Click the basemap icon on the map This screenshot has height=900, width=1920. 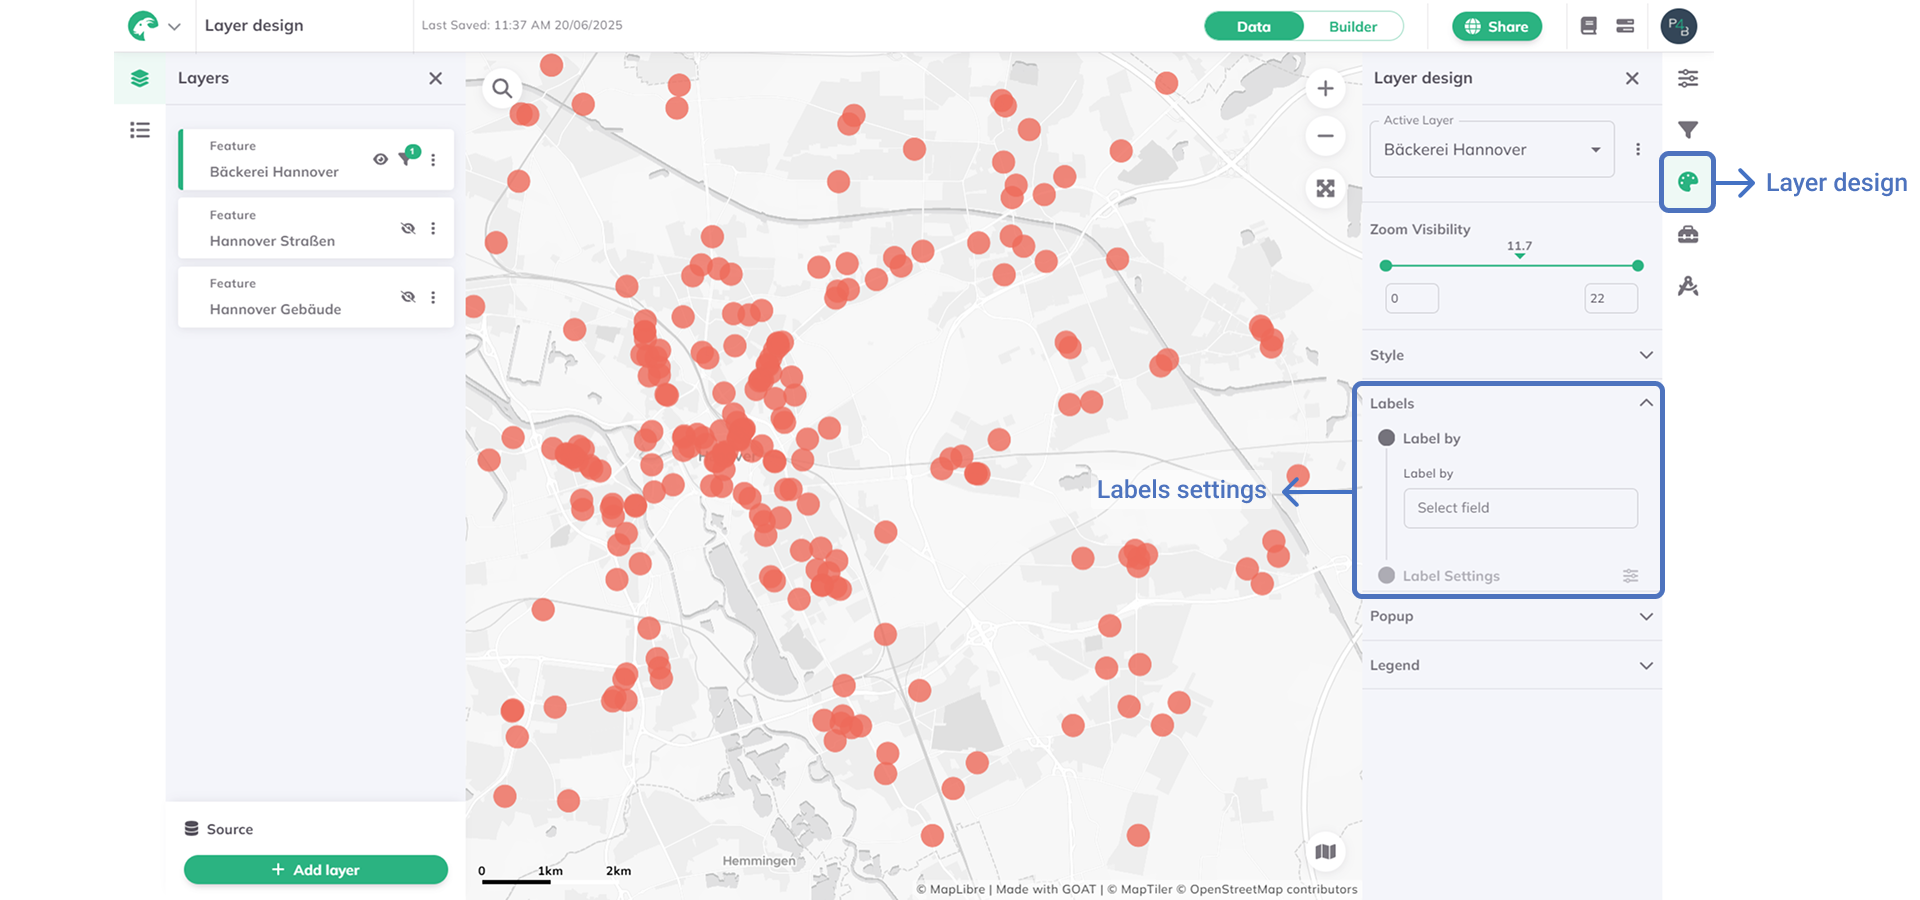1326,851
